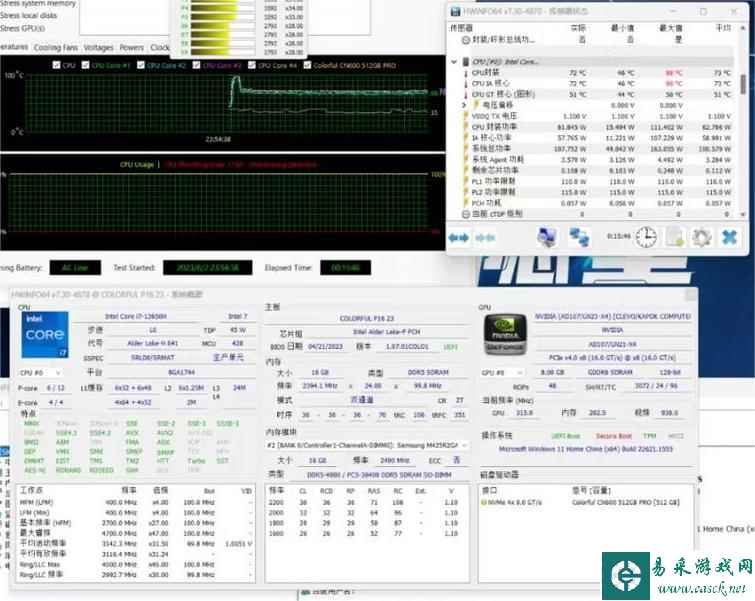Click the computer monitors icon in HWiNFO toolbar

pyautogui.click(x=547, y=237)
